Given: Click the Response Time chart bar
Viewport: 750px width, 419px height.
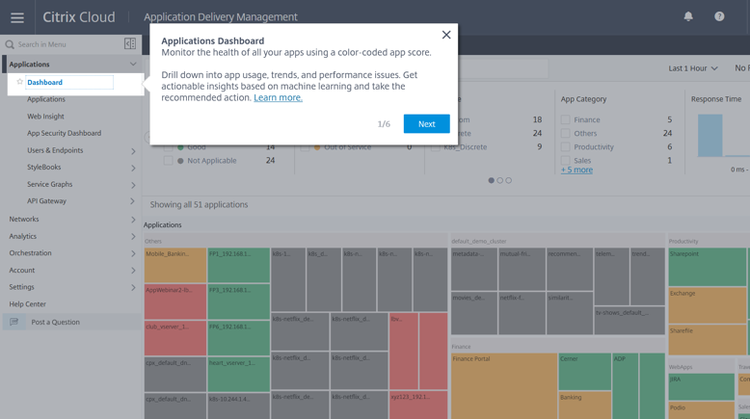Looking at the screenshot, I should [x=710, y=135].
